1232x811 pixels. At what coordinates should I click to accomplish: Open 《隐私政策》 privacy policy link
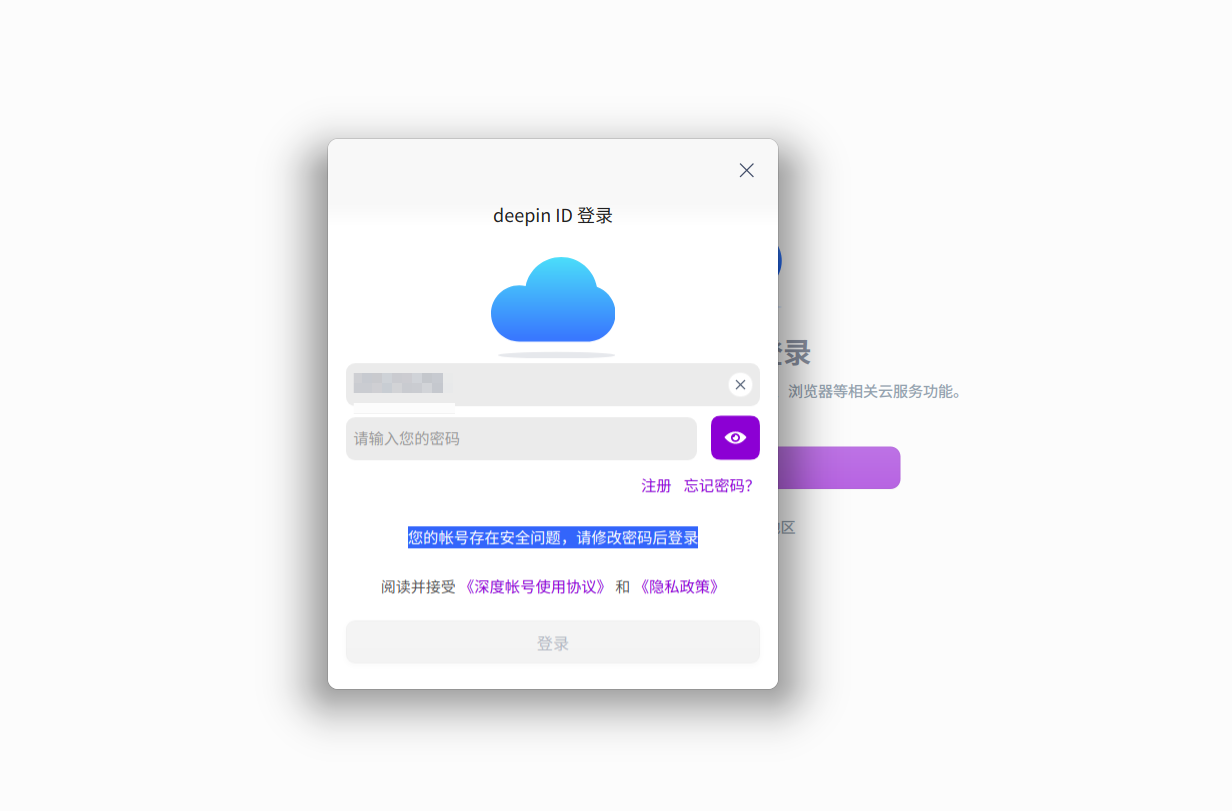click(679, 587)
